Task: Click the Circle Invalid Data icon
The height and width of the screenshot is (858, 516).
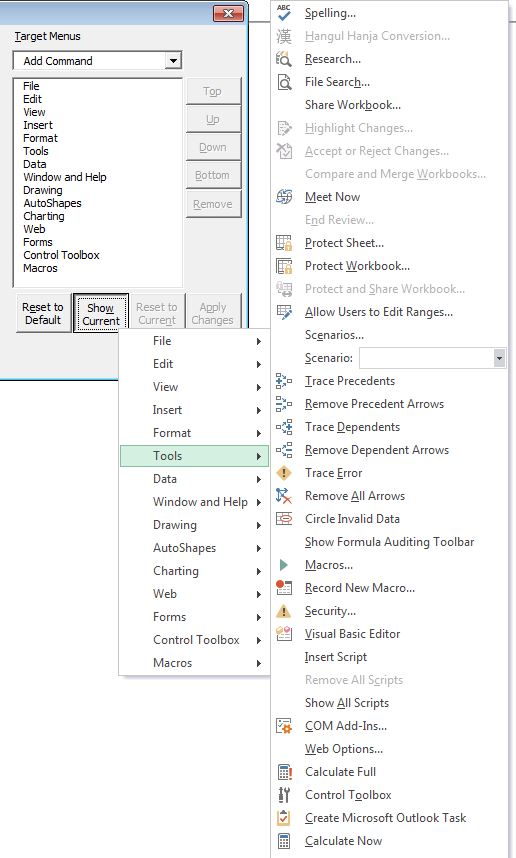Action: click(x=284, y=518)
